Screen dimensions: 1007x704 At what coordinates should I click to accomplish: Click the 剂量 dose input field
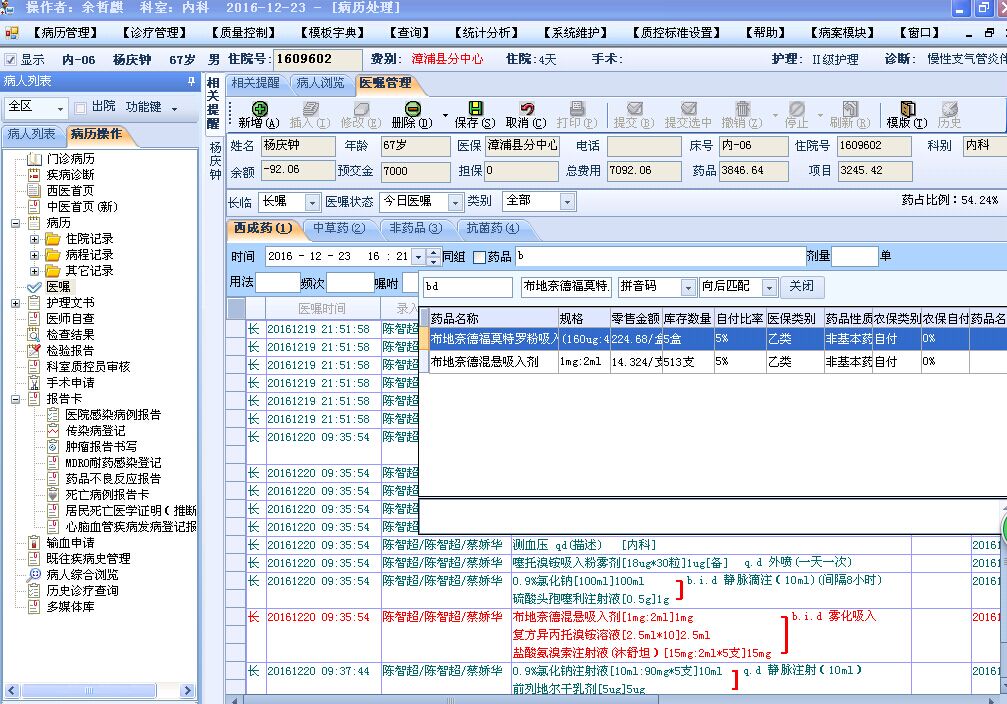[x=854, y=257]
